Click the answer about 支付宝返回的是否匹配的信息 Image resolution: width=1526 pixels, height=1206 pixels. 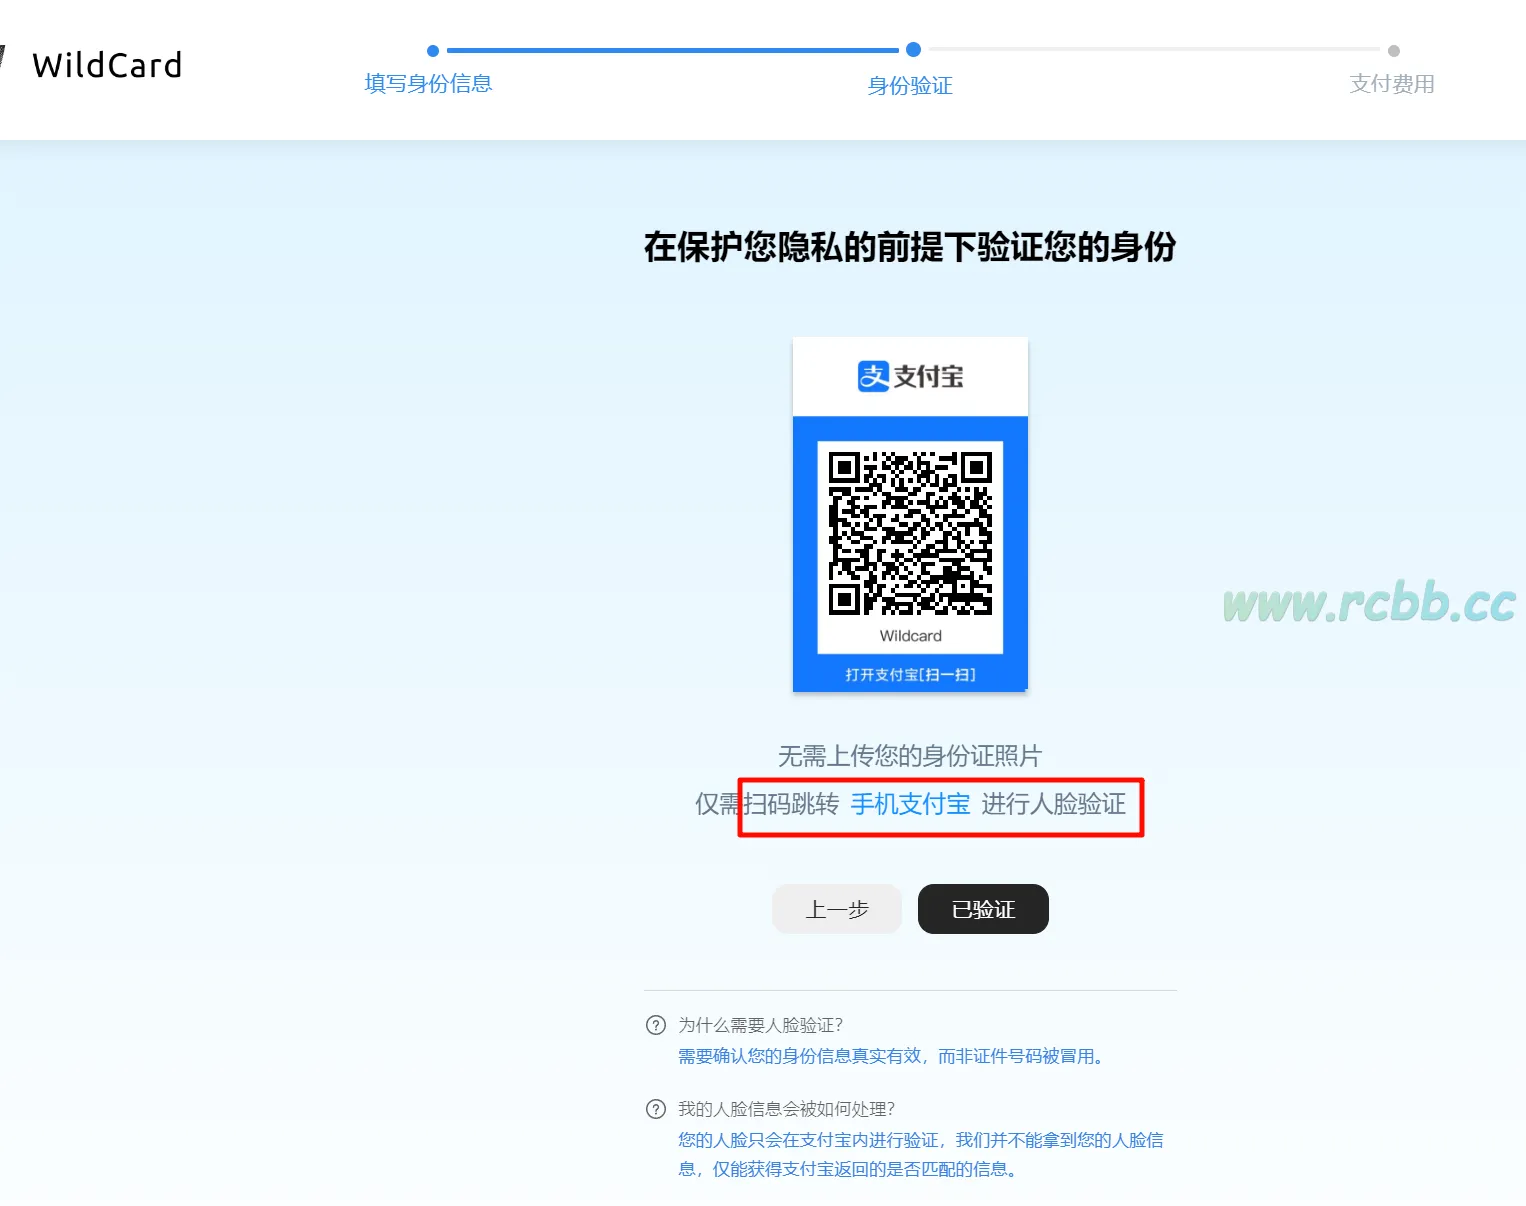921,1154
